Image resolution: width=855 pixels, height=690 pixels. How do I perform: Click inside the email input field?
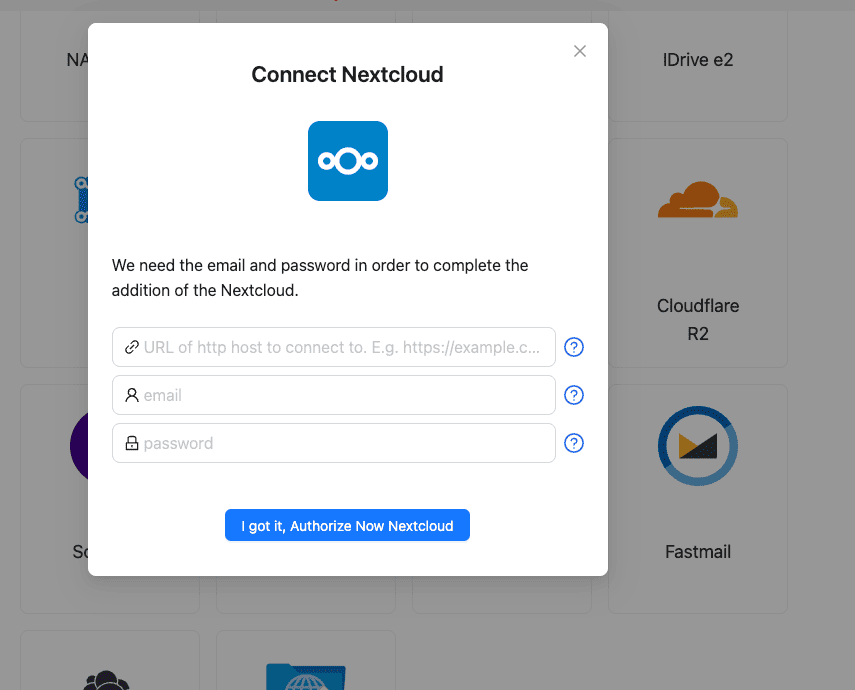333,395
